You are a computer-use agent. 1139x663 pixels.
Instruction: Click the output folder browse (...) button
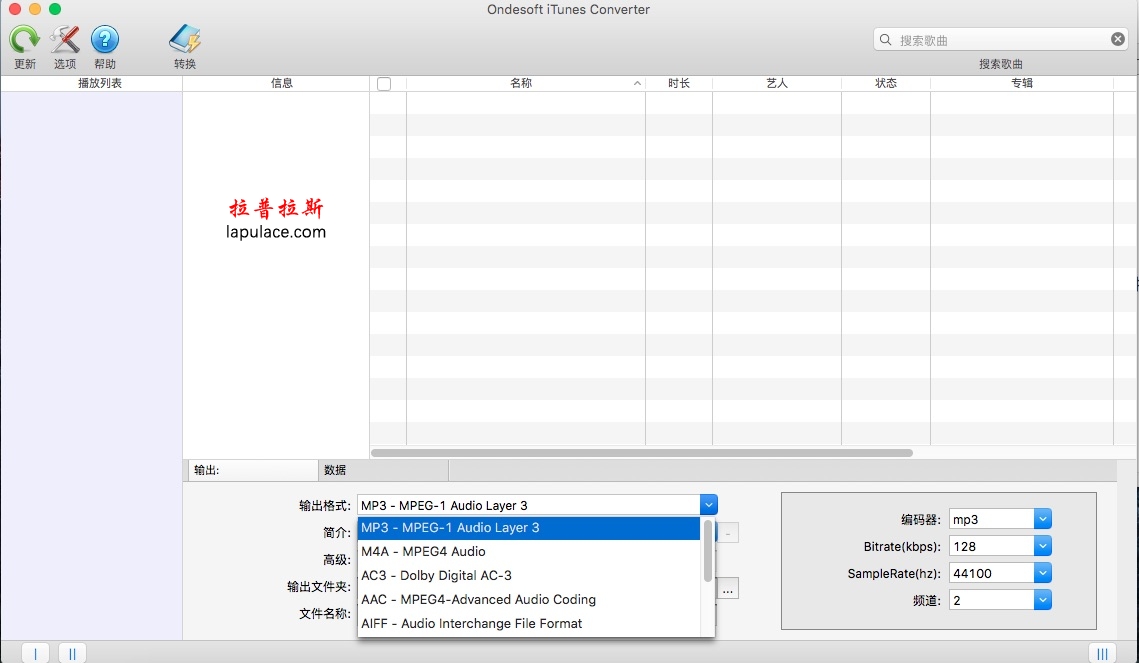click(x=728, y=588)
